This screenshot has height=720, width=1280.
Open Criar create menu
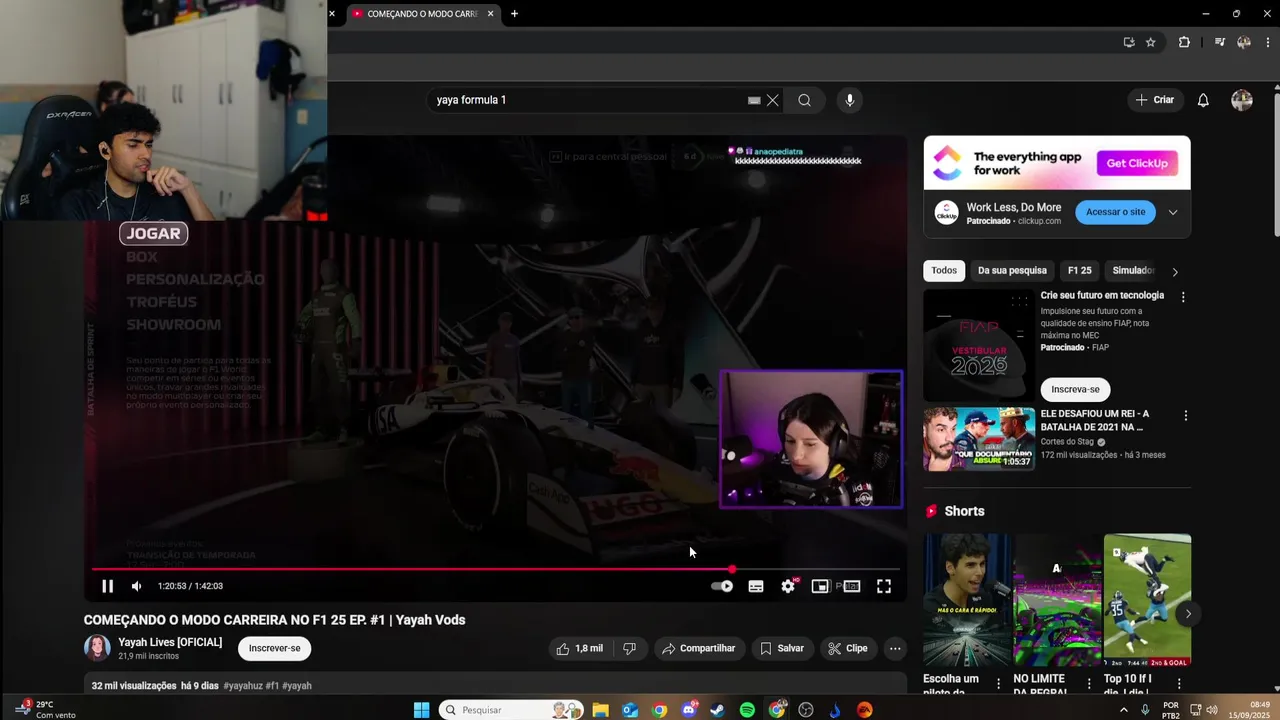(x=1155, y=100)
